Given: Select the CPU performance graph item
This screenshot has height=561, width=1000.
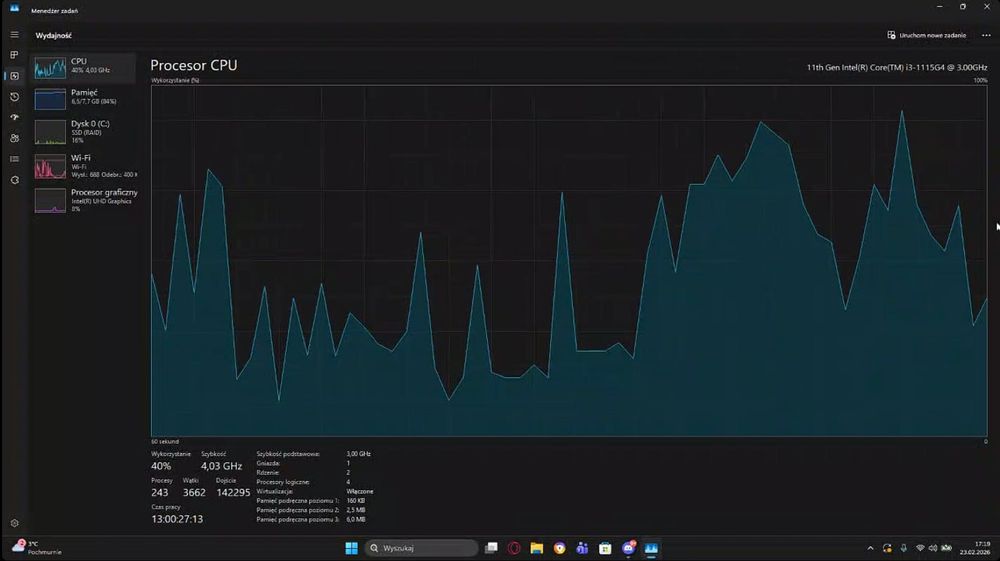Looking at the screenshot, I should (84, 68).
